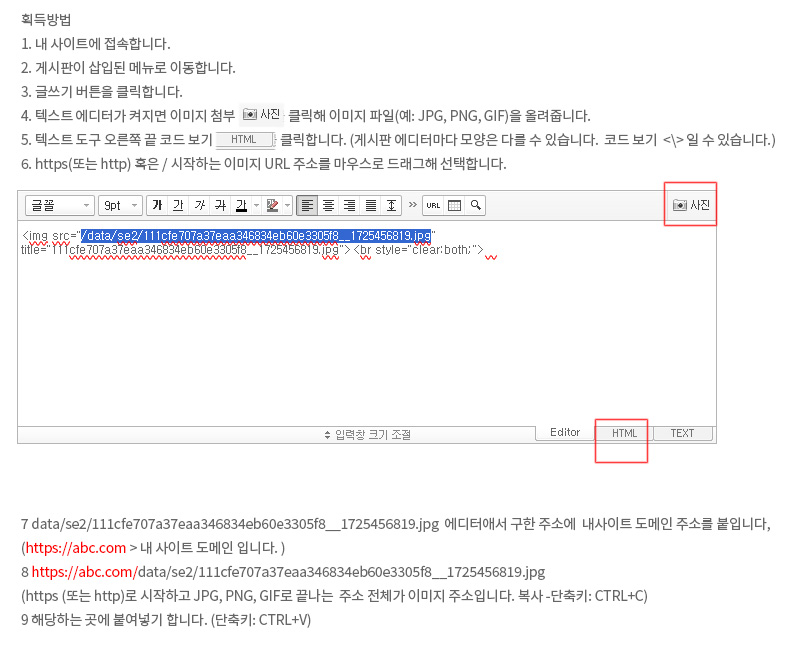Set line spacing with the line-height icon
This screenshot has width=800, height=659.
(x=391, y=205)
